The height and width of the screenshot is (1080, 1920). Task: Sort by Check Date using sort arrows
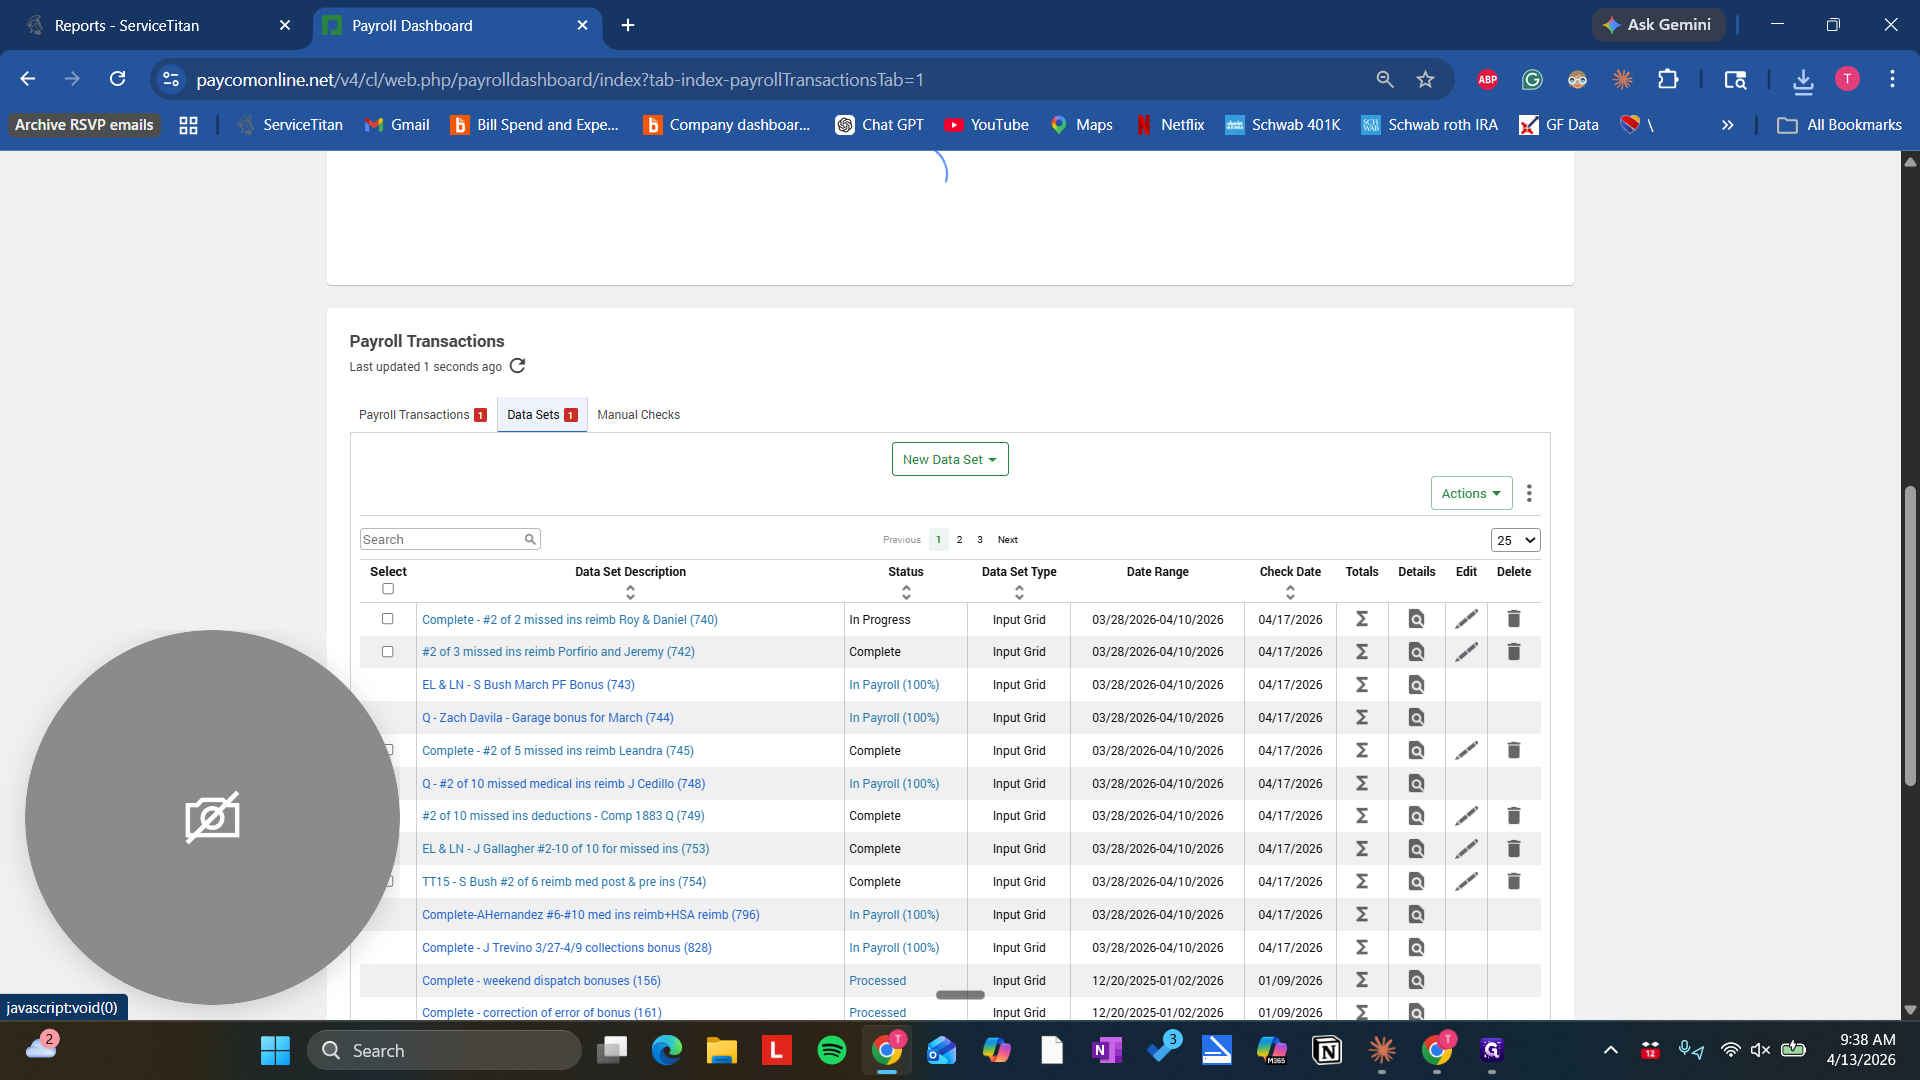(1290, 593)
